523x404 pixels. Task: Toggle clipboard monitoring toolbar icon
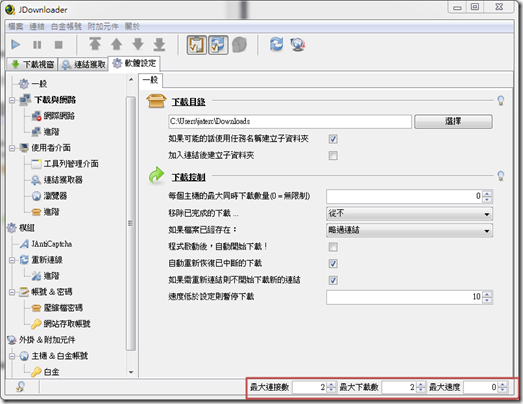coord(196,45)
